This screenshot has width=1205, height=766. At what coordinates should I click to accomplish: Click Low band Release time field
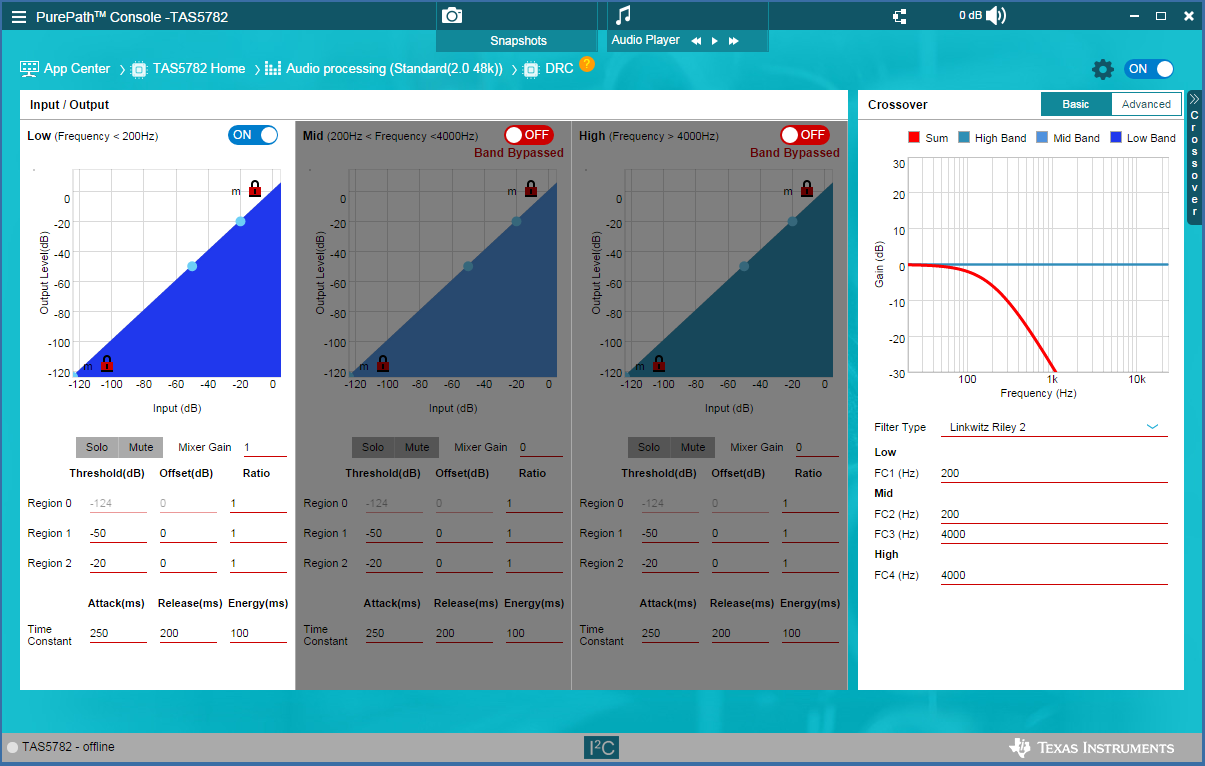pyautogui.click(x=188, y=633)
